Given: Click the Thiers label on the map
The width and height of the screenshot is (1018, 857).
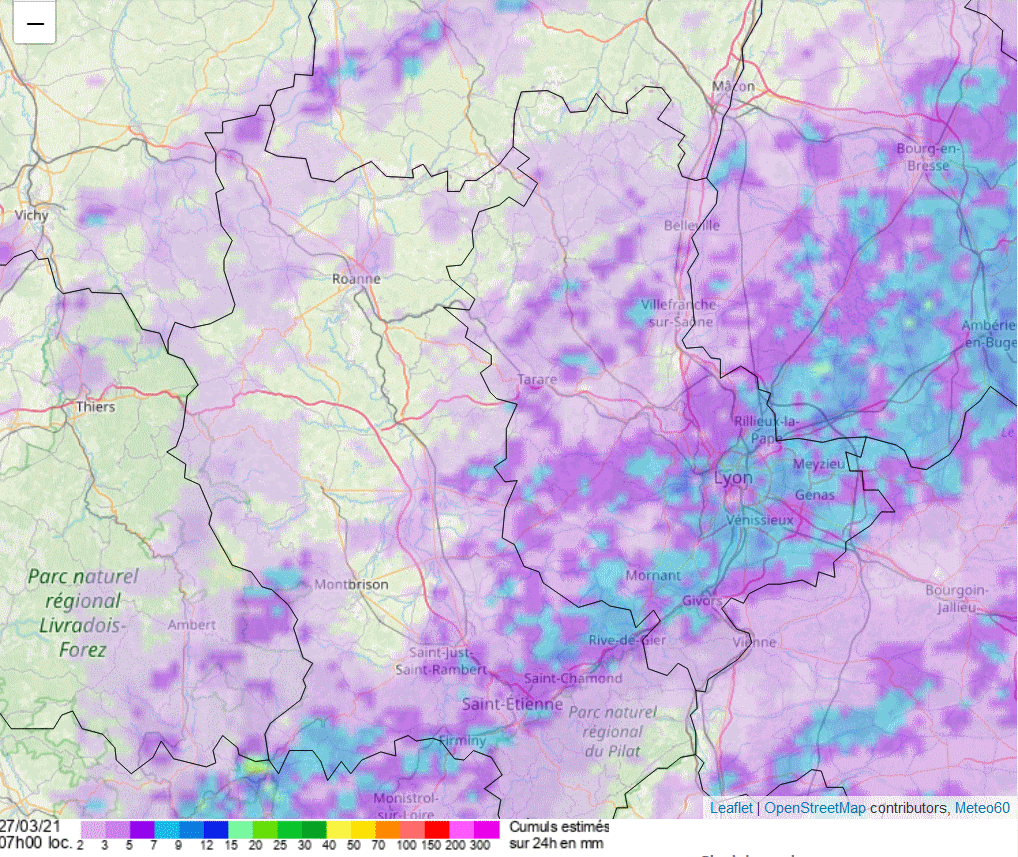Looking at the screenshot, I should tap(95, 407).
